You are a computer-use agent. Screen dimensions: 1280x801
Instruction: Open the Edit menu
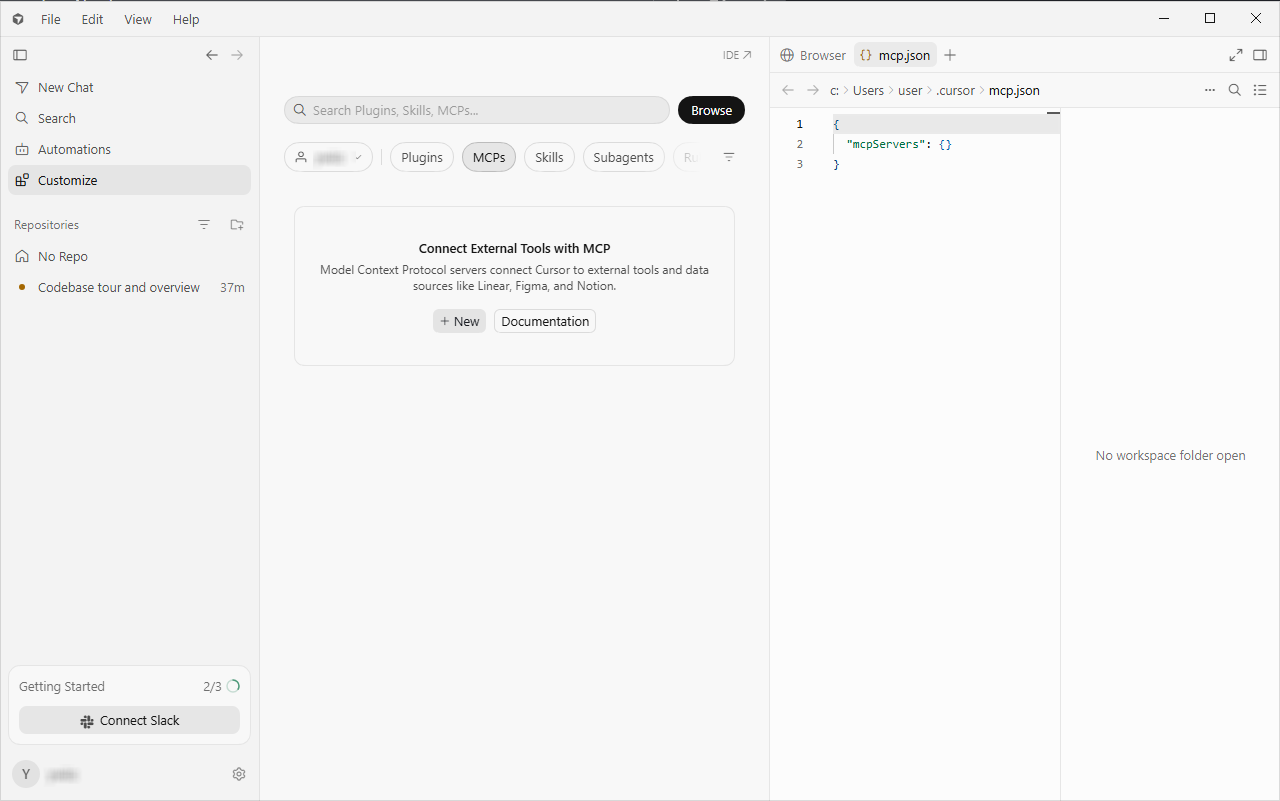pyautogui.click(x=93, y=19)
